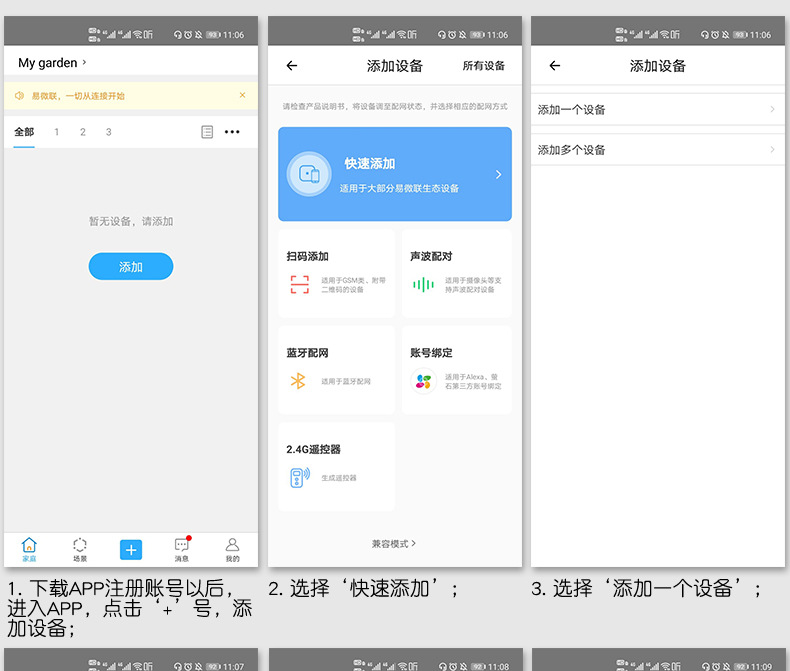Go back from the 添加设备 screen with 所有设备
790x671 pixels.
pos(292,65)
